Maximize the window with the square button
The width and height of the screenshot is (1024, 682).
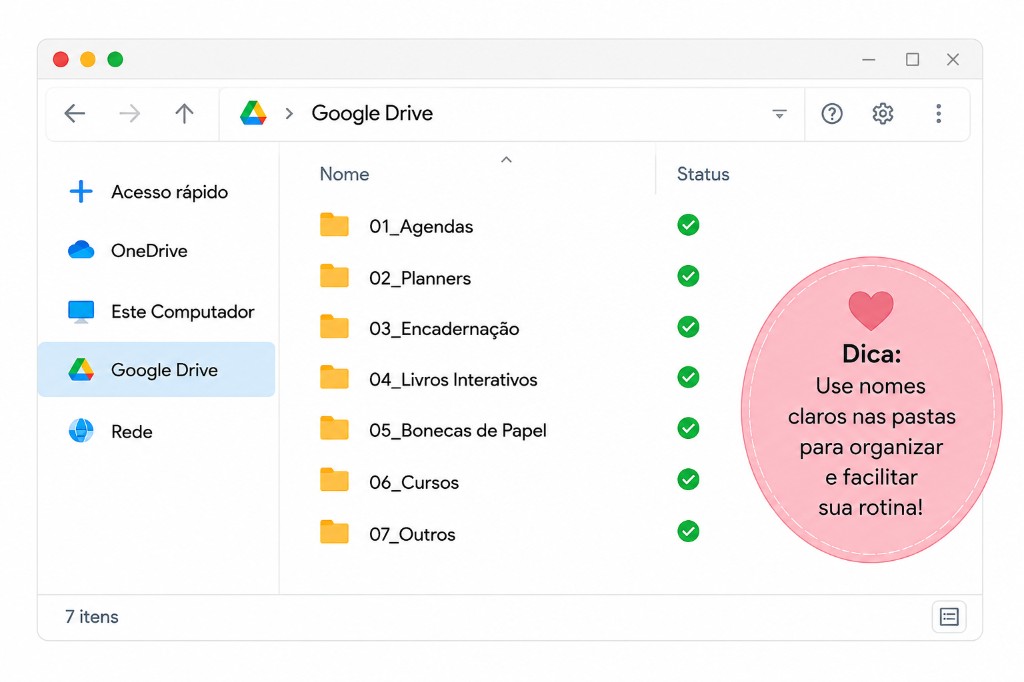[912, 59]
